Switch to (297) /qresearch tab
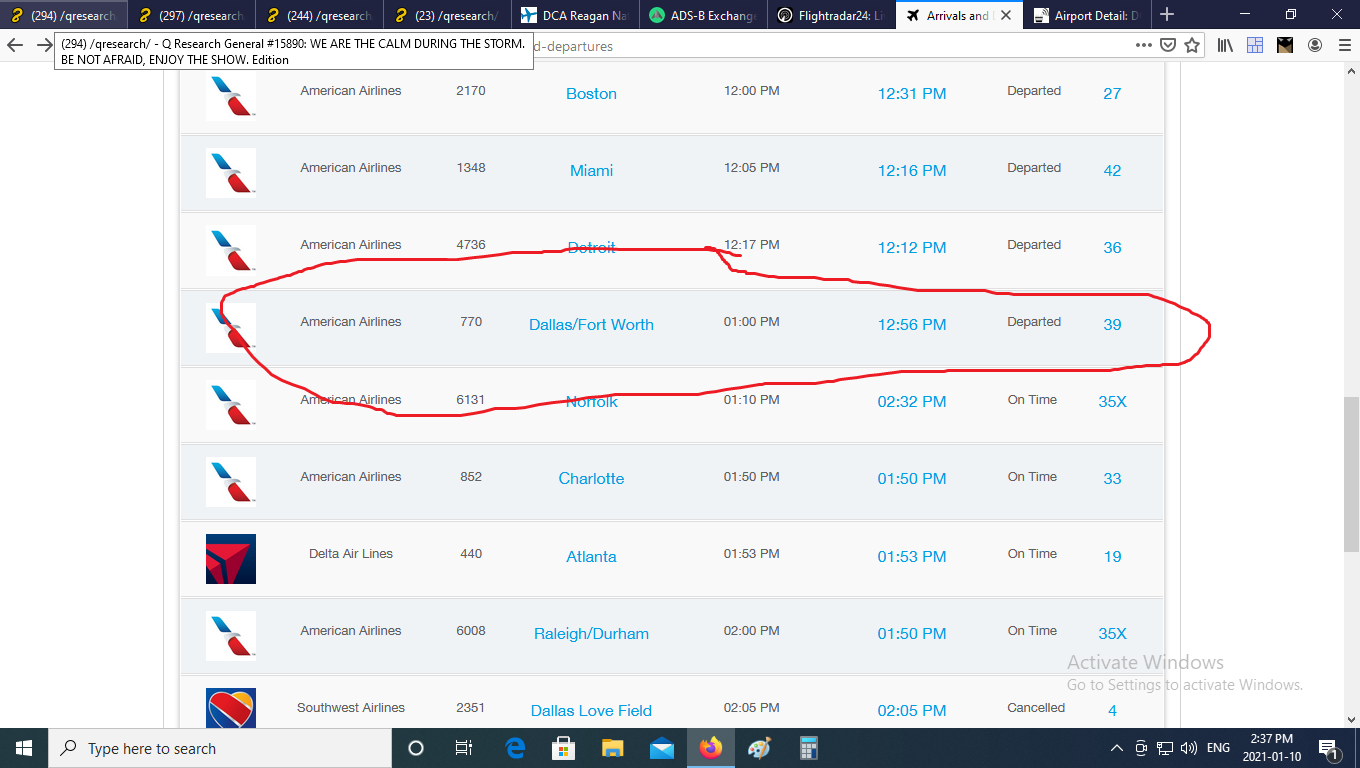 pos(192,15)
